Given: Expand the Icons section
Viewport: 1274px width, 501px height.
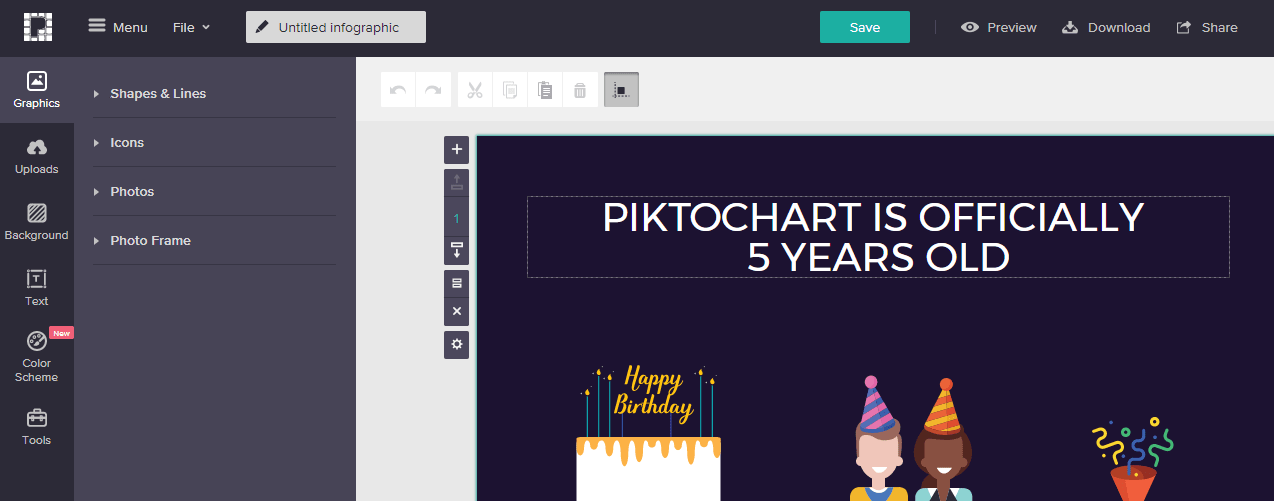Looking at the screenshot, I should coord(214,142).
